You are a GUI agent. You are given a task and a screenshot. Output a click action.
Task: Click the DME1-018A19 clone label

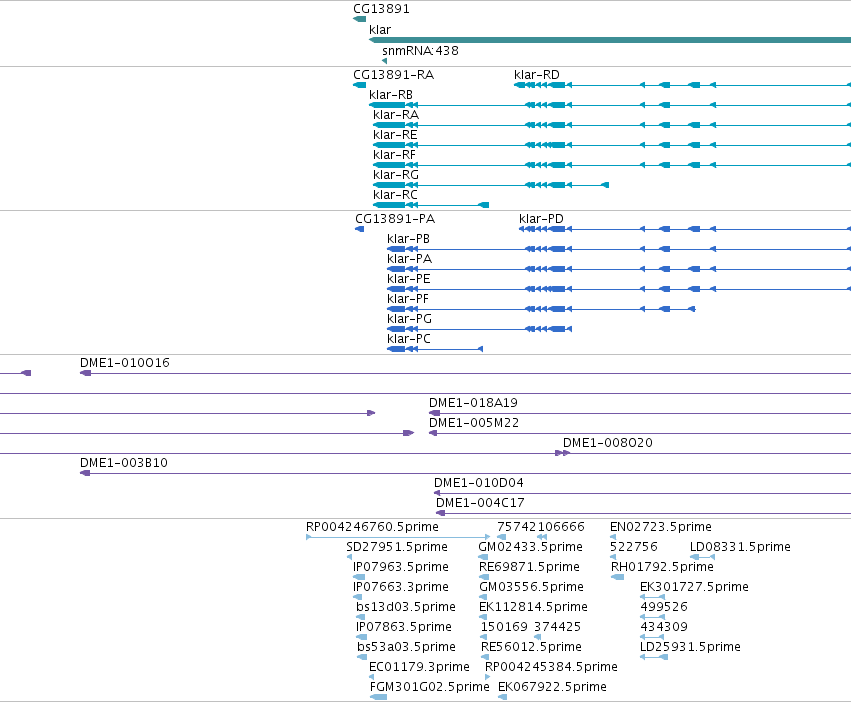pos(473,403)
